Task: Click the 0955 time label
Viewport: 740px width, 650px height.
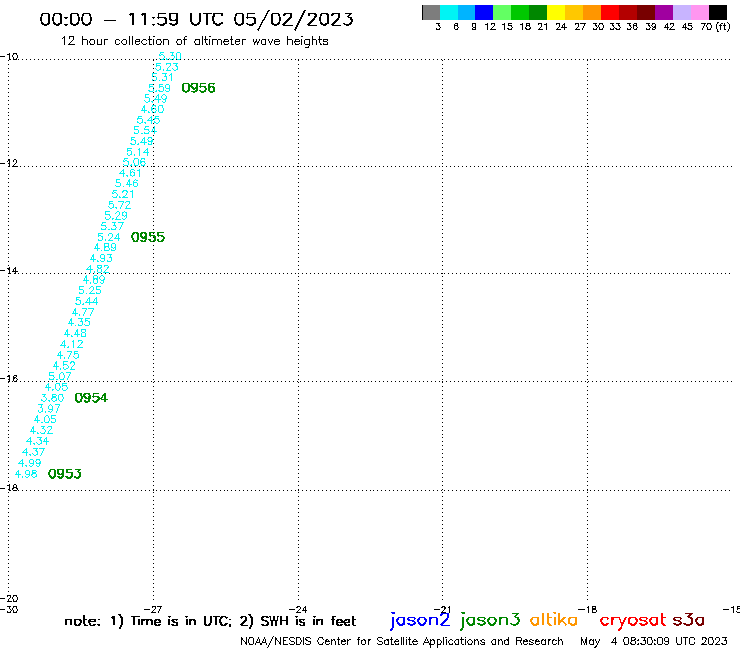Action: (148, 237)
